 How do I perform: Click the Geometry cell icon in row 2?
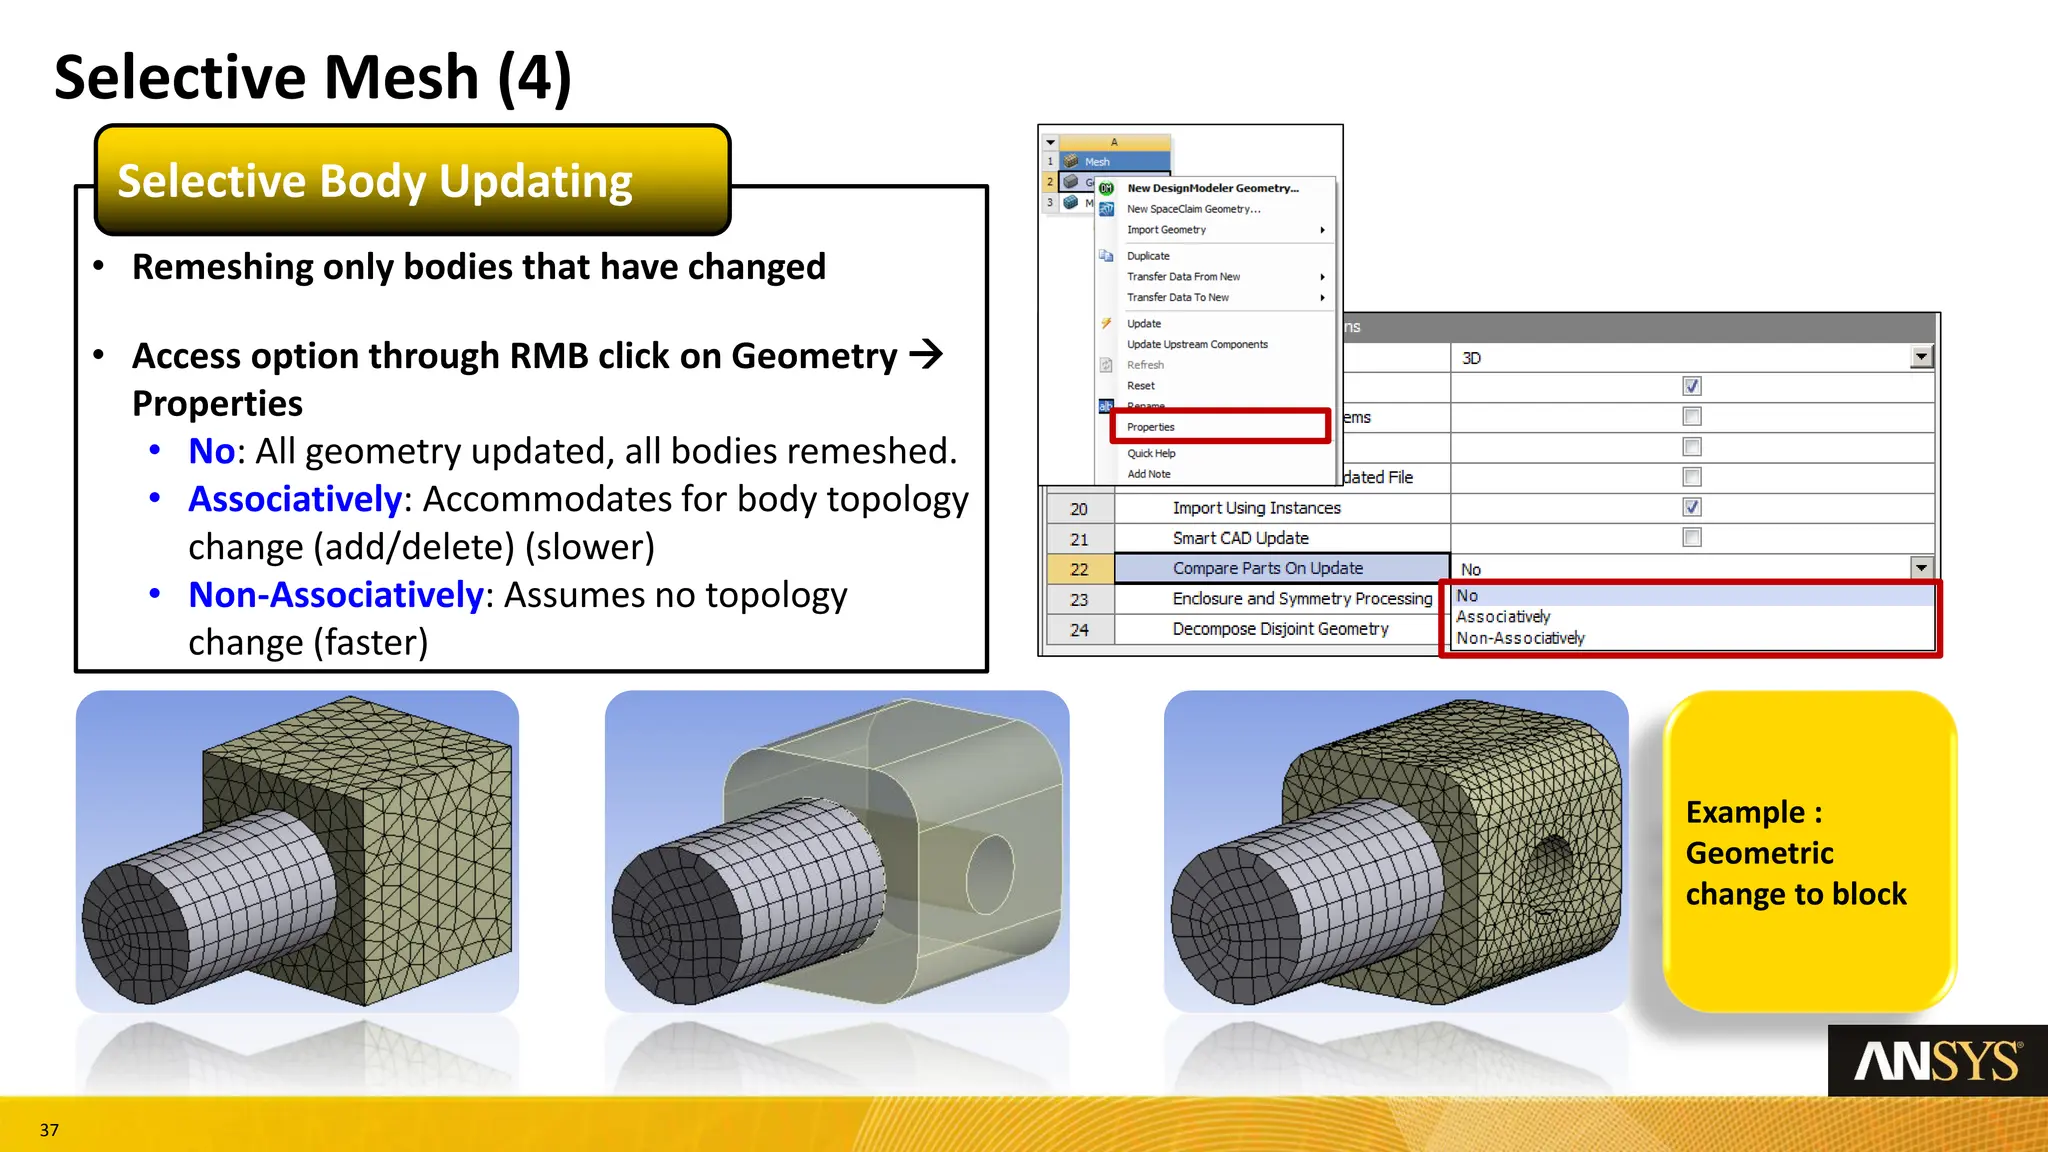click(1071, 182)
